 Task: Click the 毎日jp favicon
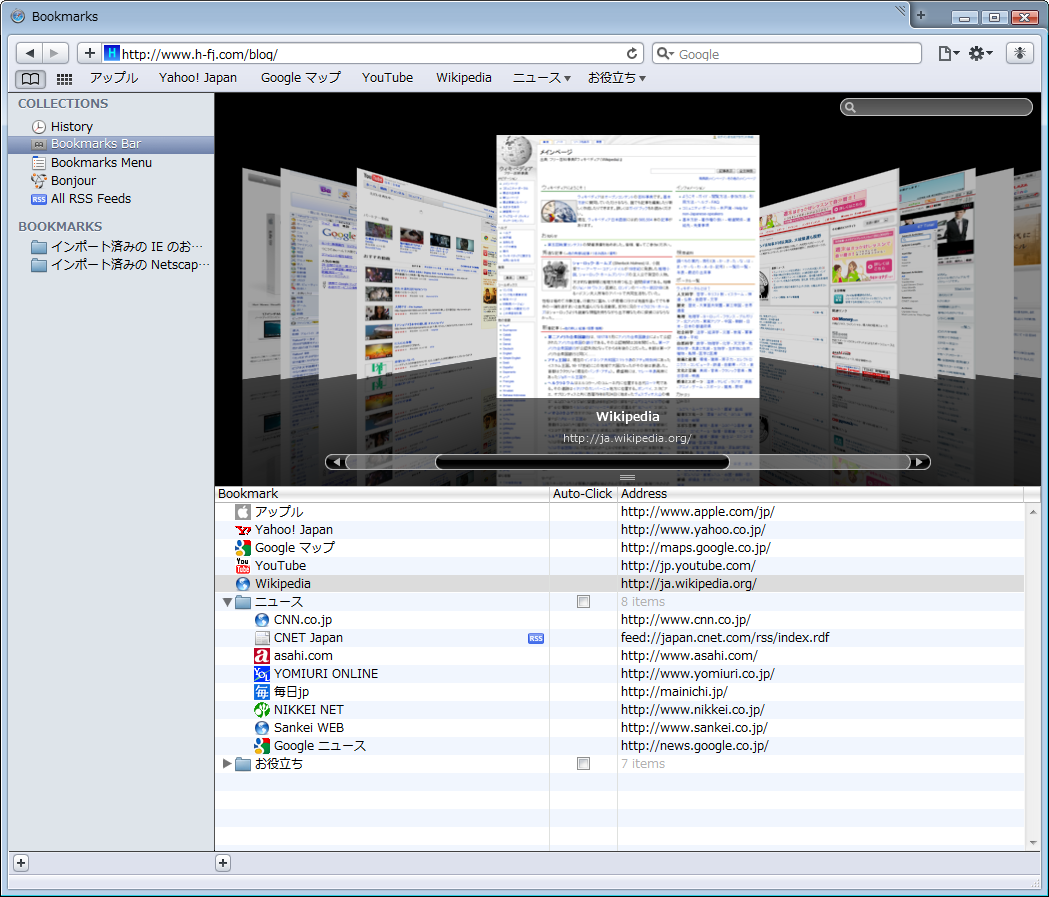(x=262, y=692)
